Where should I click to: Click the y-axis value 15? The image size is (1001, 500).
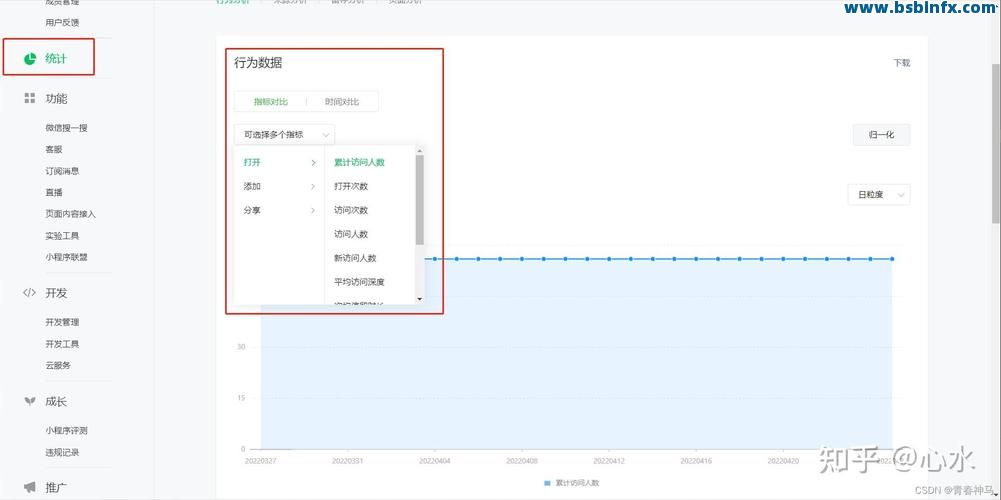click(x=241, y=398)
